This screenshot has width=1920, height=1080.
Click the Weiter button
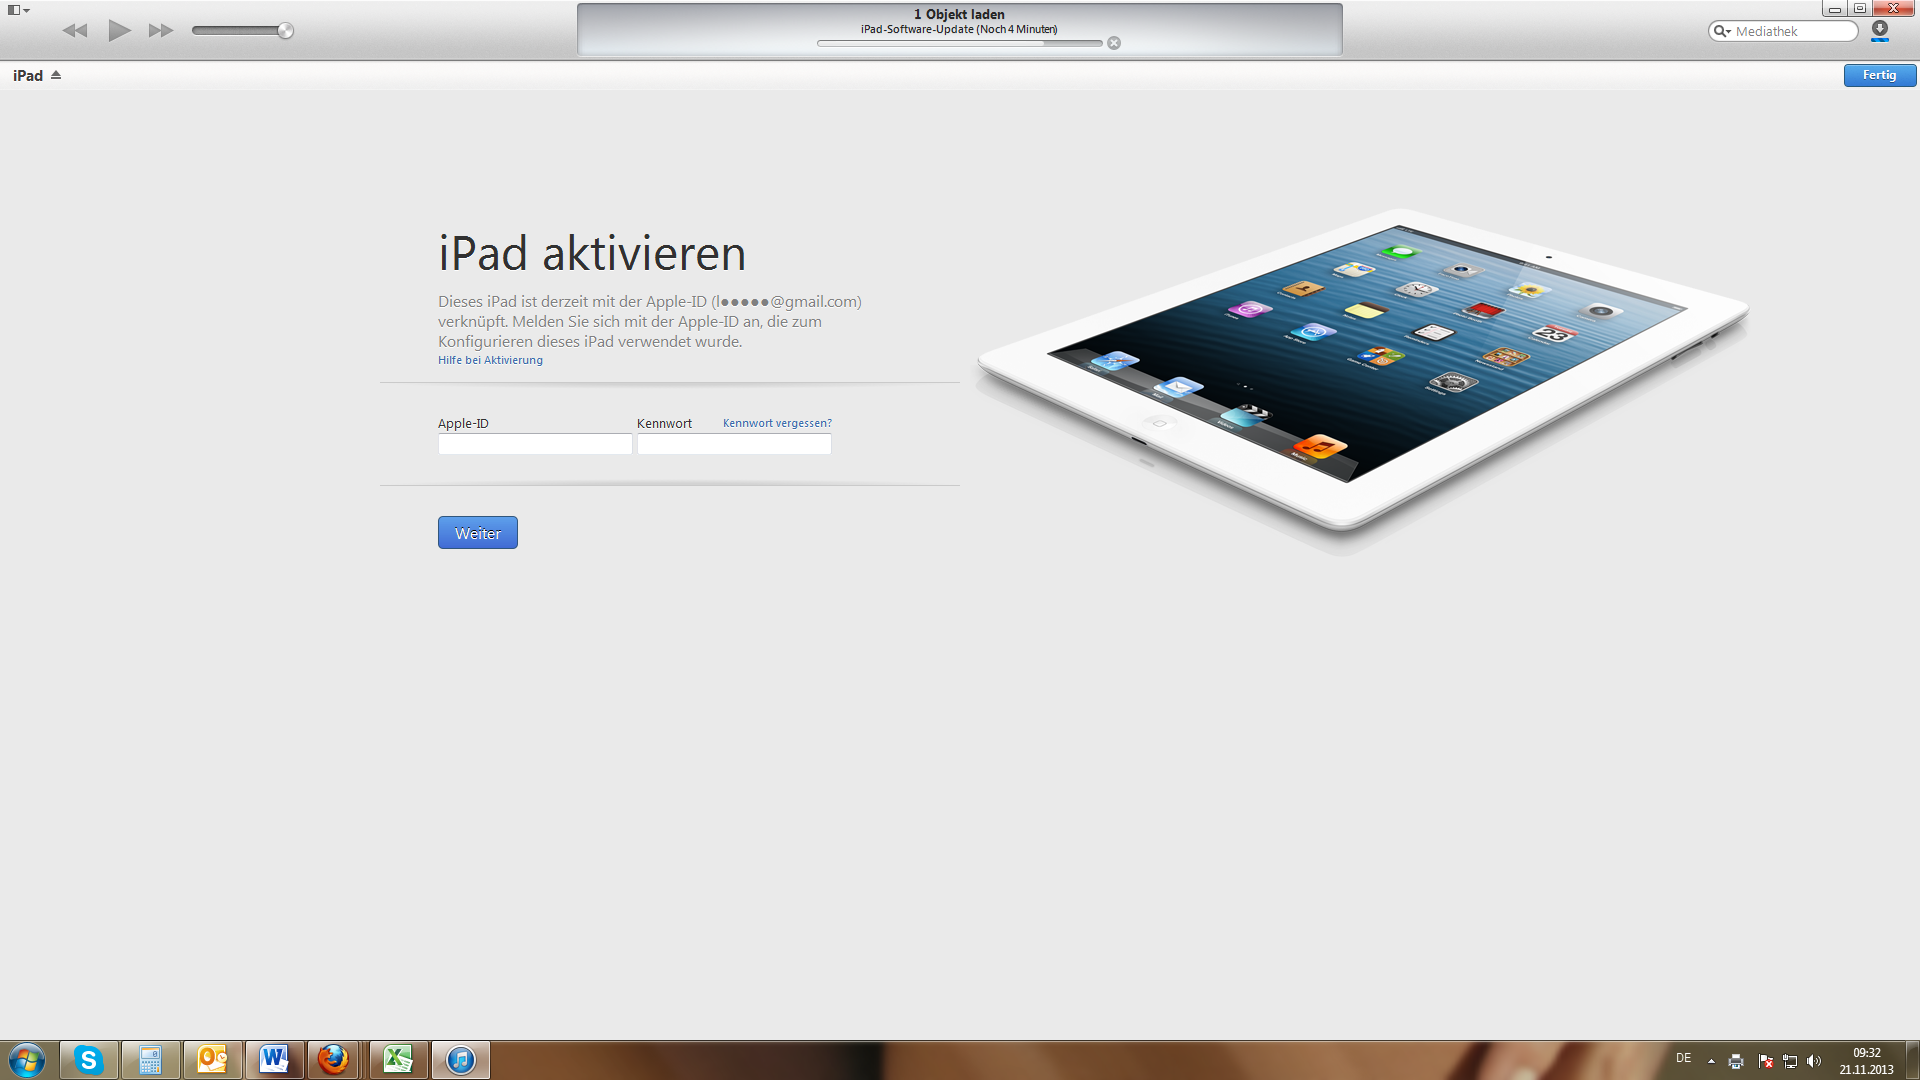tap(477, 533)
